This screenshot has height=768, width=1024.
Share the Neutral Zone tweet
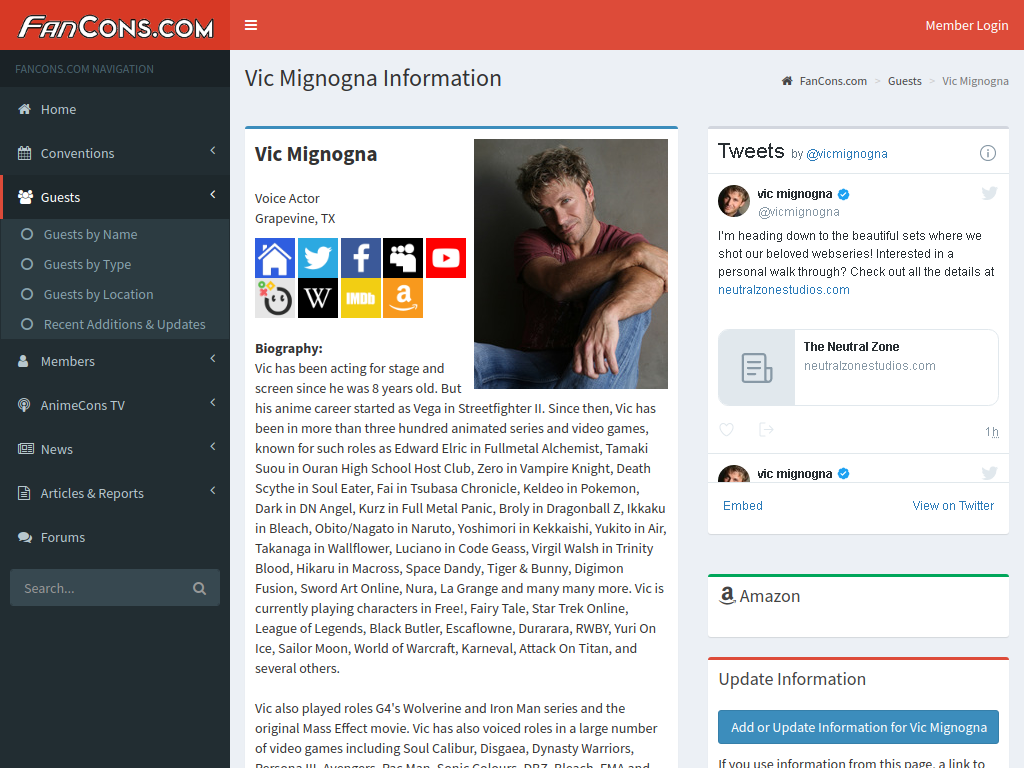(766, 429)
